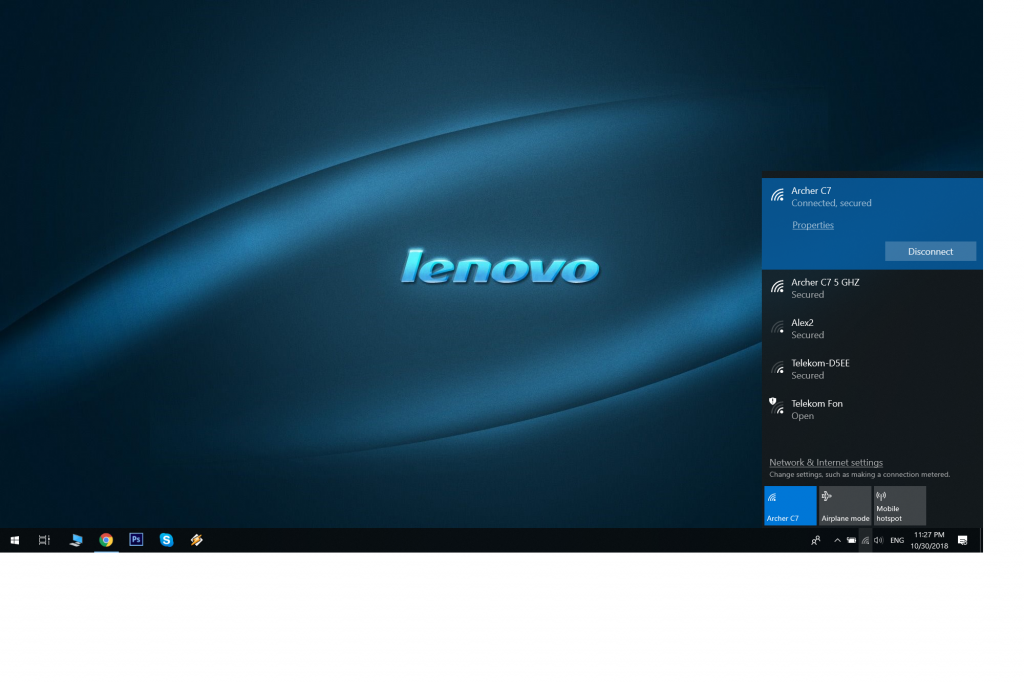1024x682 pixels.
Task: Disconnect from the Archer C7 network
Action: point(931,252)
